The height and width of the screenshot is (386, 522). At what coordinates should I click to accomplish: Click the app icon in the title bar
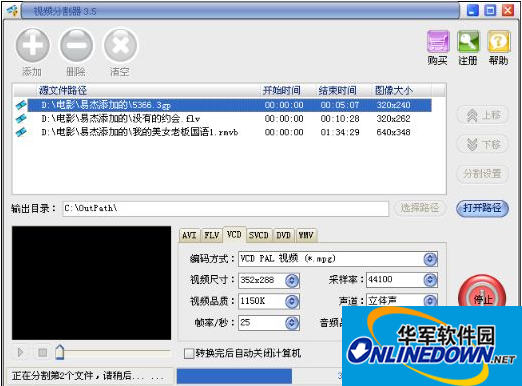tap(12, 11)
